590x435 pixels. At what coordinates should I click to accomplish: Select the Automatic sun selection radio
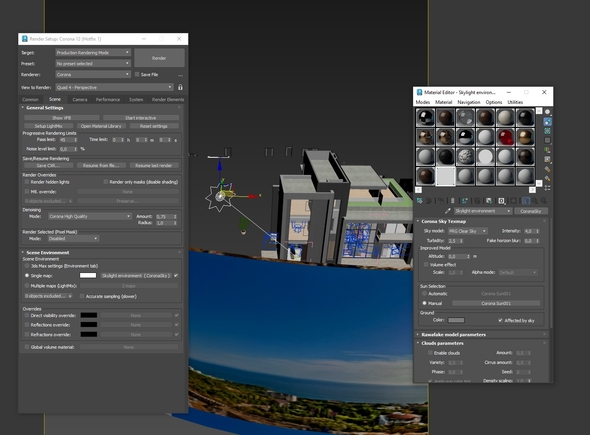click(x=424, y=294)
